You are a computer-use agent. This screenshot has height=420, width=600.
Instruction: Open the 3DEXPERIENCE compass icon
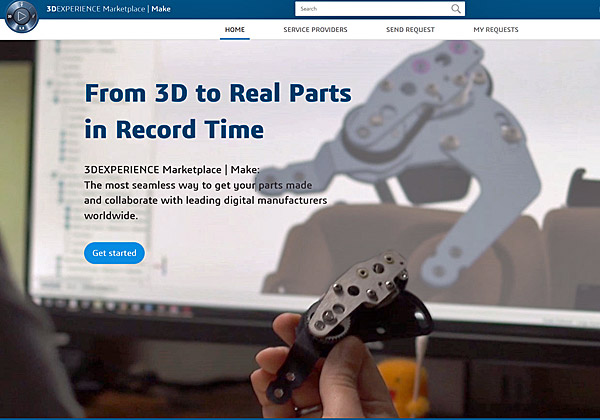click(21, 16)
